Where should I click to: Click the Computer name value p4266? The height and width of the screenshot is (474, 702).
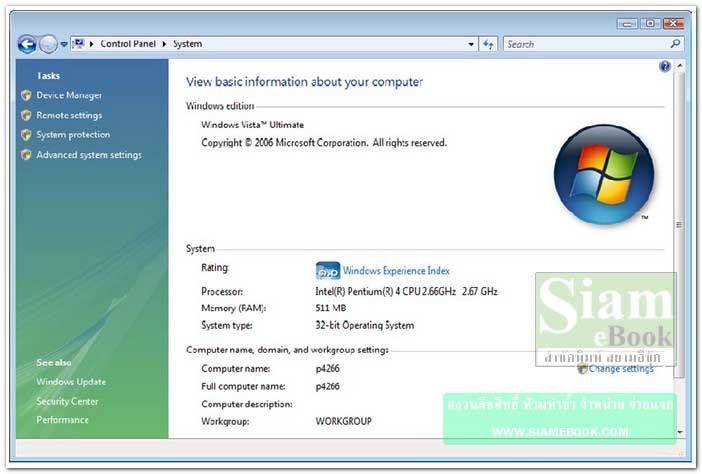(328, 369)
